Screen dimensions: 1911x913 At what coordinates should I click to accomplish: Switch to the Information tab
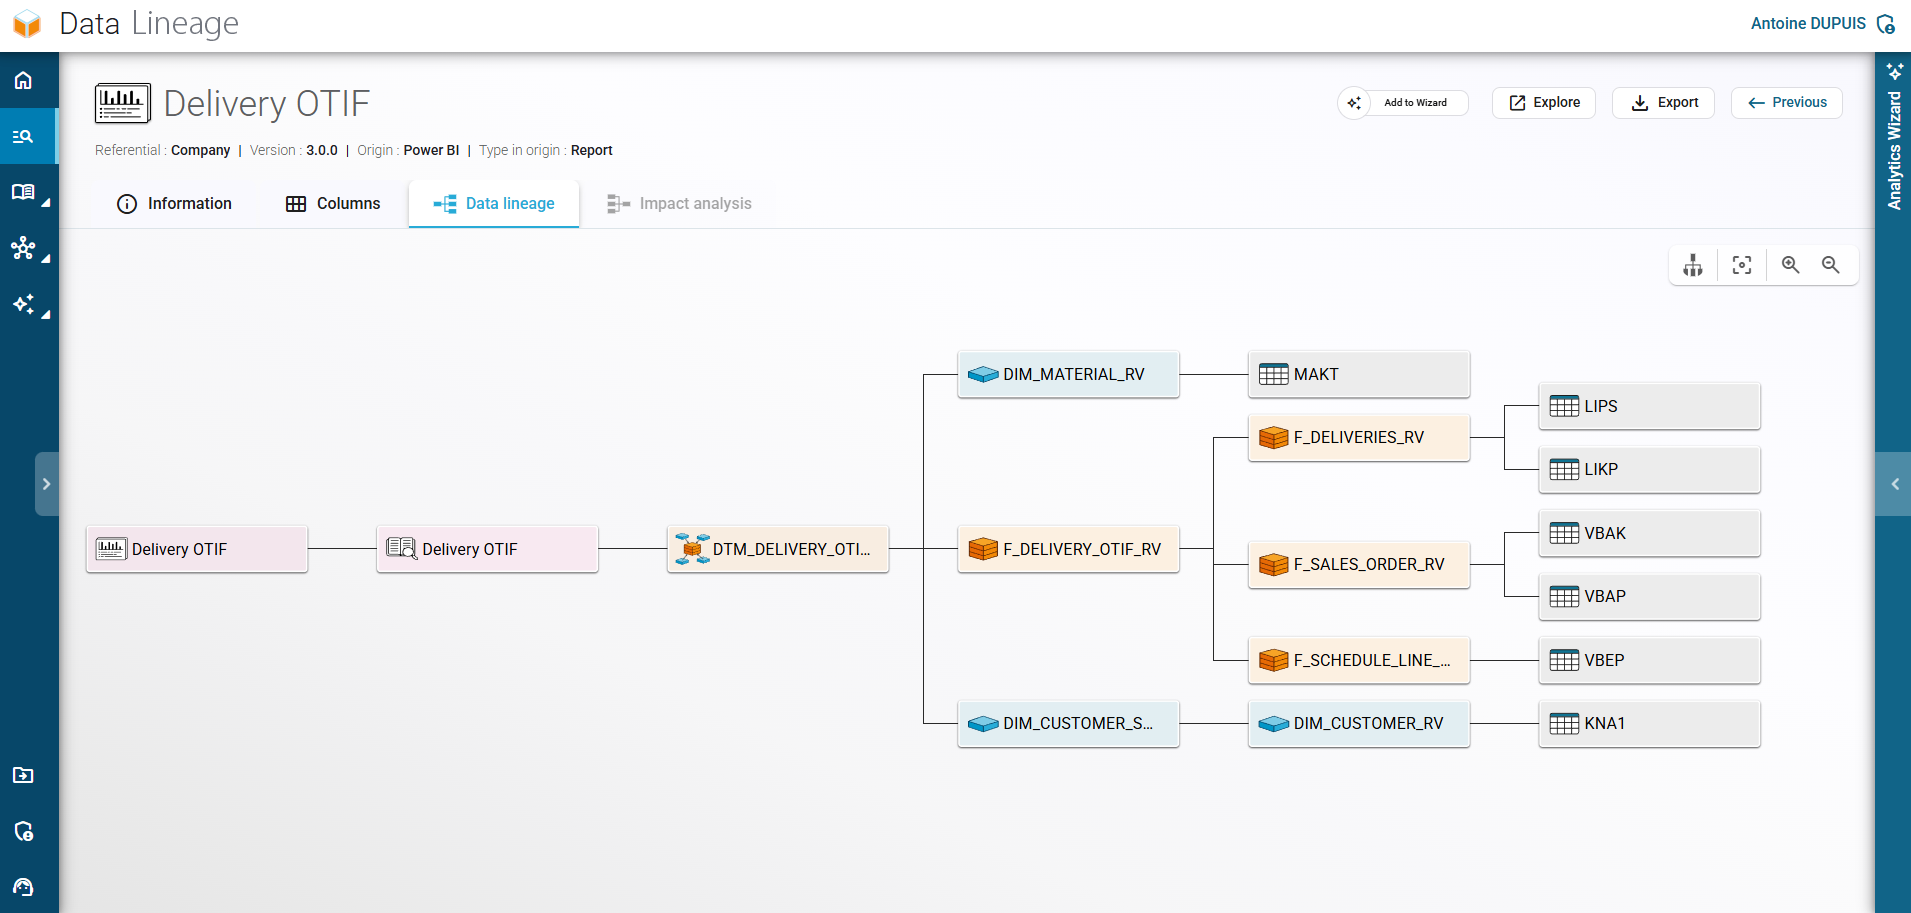pyautogui.click(x=174, y=204)
